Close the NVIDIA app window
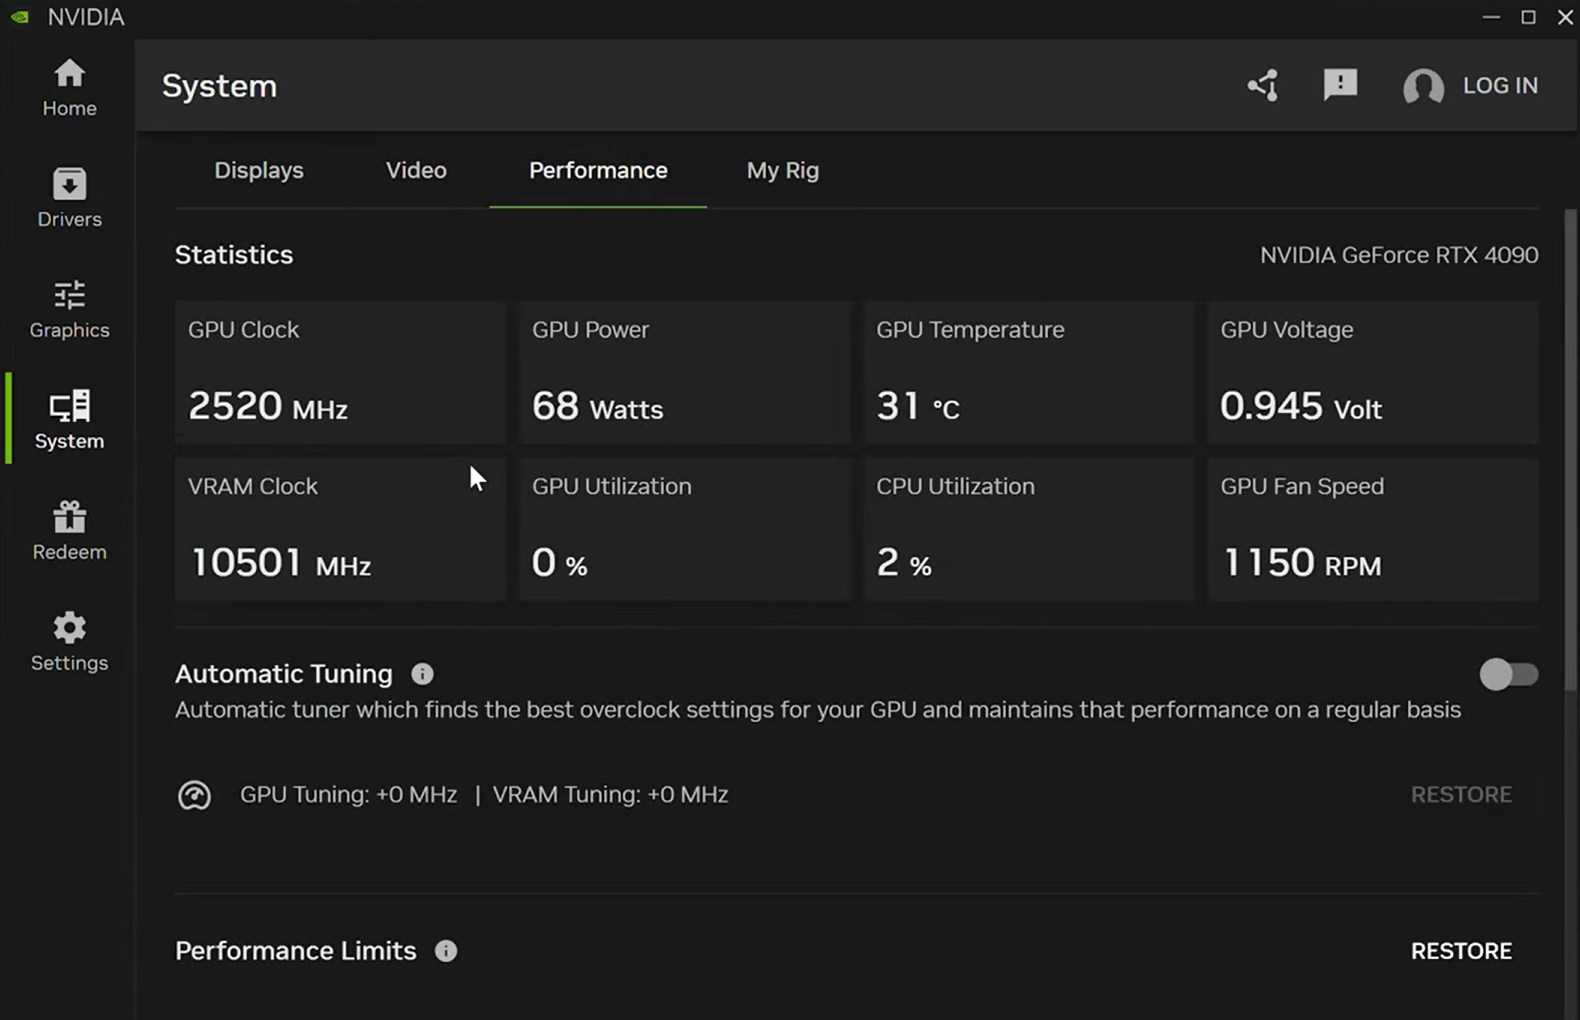 point(1565,17)
